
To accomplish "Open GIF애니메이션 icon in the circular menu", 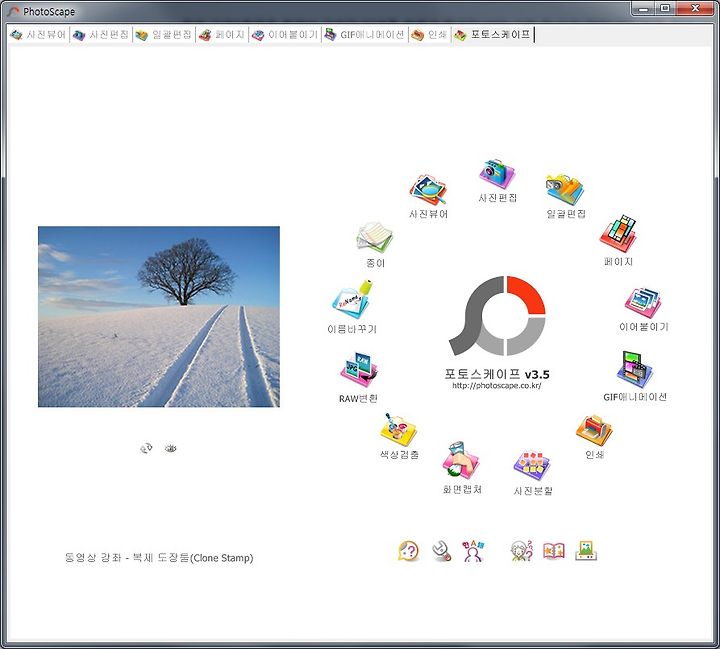I will [x=635, y=370].
